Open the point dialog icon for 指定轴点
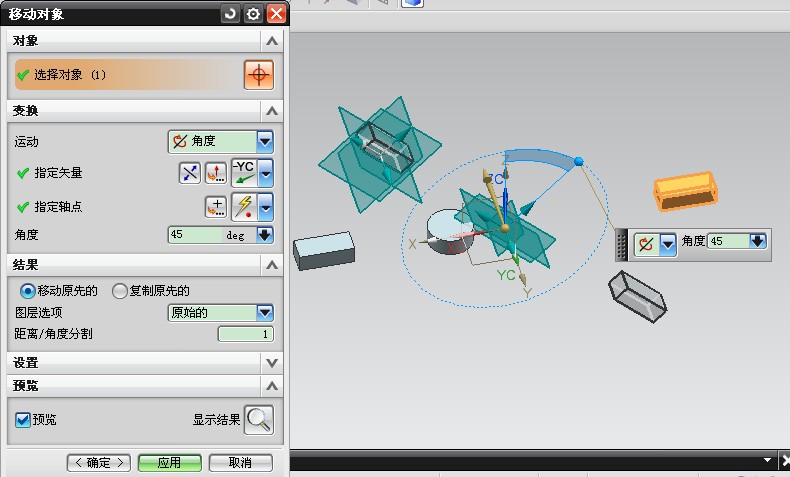The width and height of the screenshot is (790, 477). click(x=216, y=207)
